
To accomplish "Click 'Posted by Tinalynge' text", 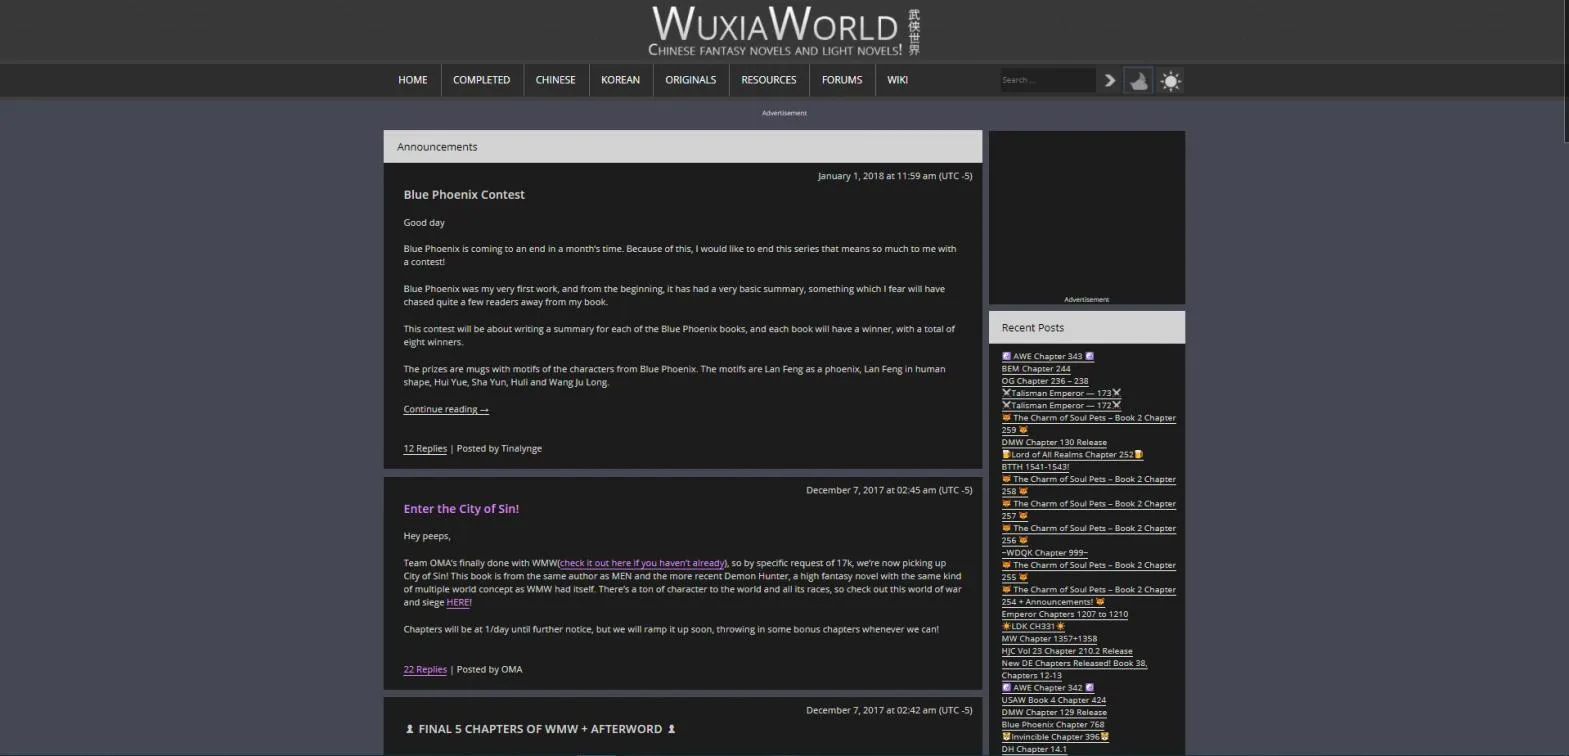I will point(499,449).
